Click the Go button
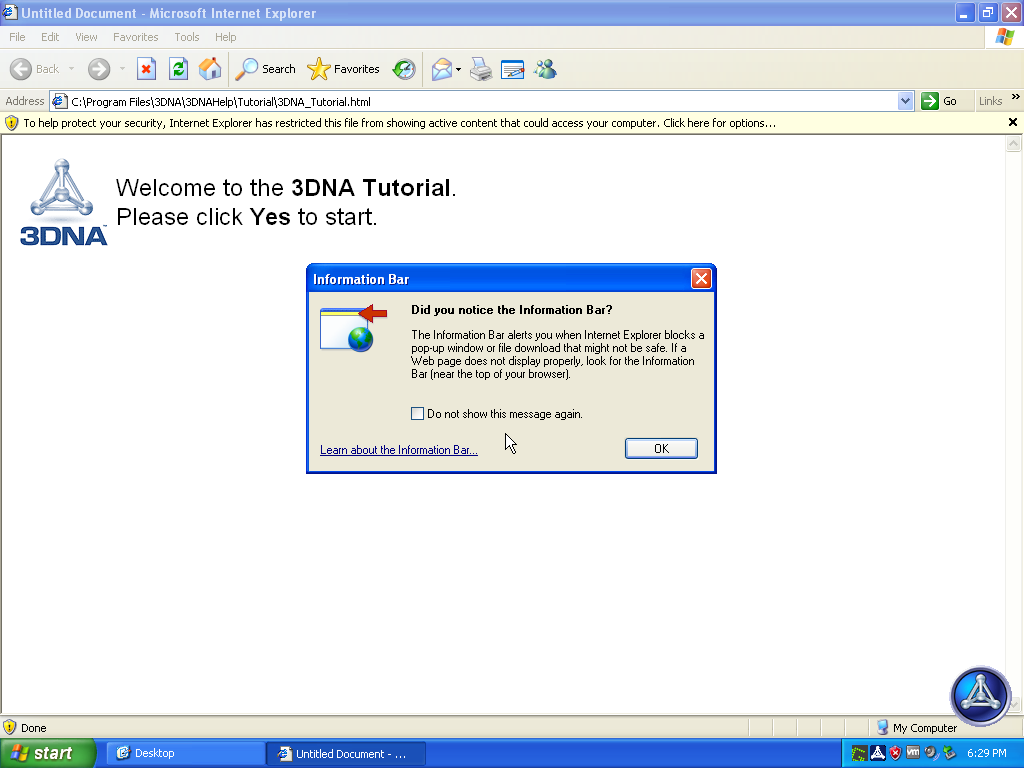Viewport: 1024px width, 768px height. [x=939, y=101]
